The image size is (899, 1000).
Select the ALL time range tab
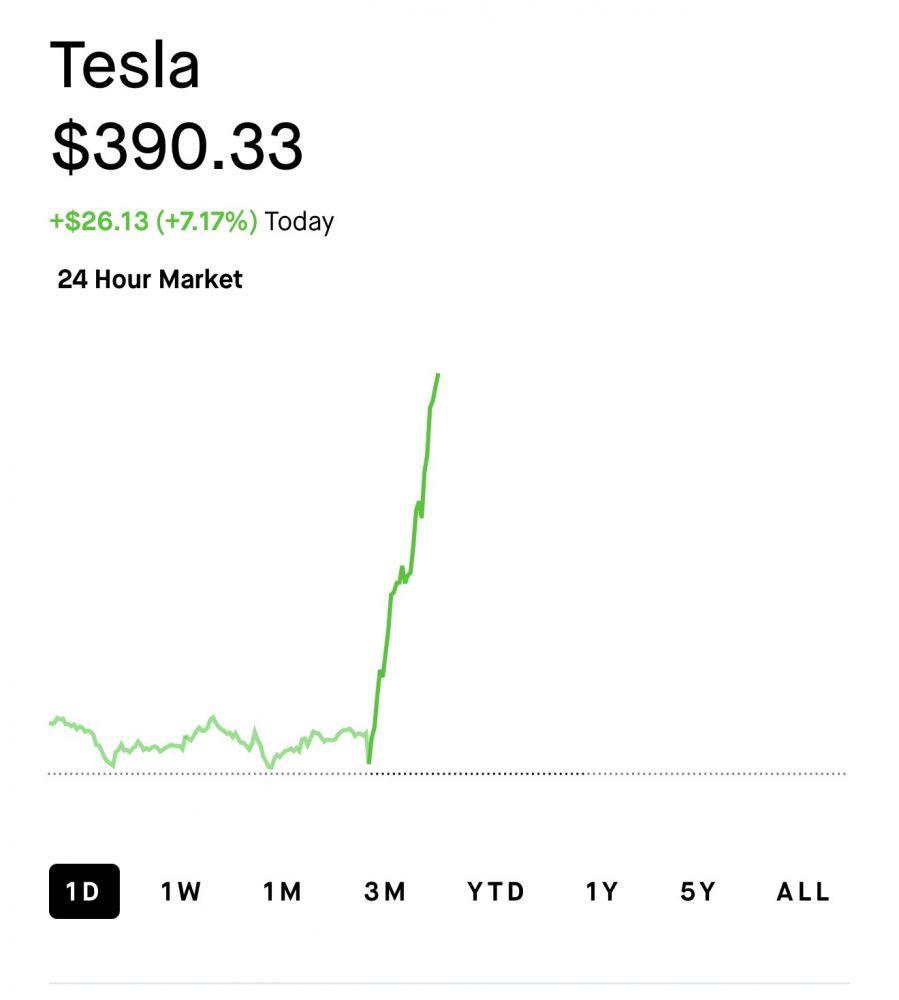(x=803, y=891)
